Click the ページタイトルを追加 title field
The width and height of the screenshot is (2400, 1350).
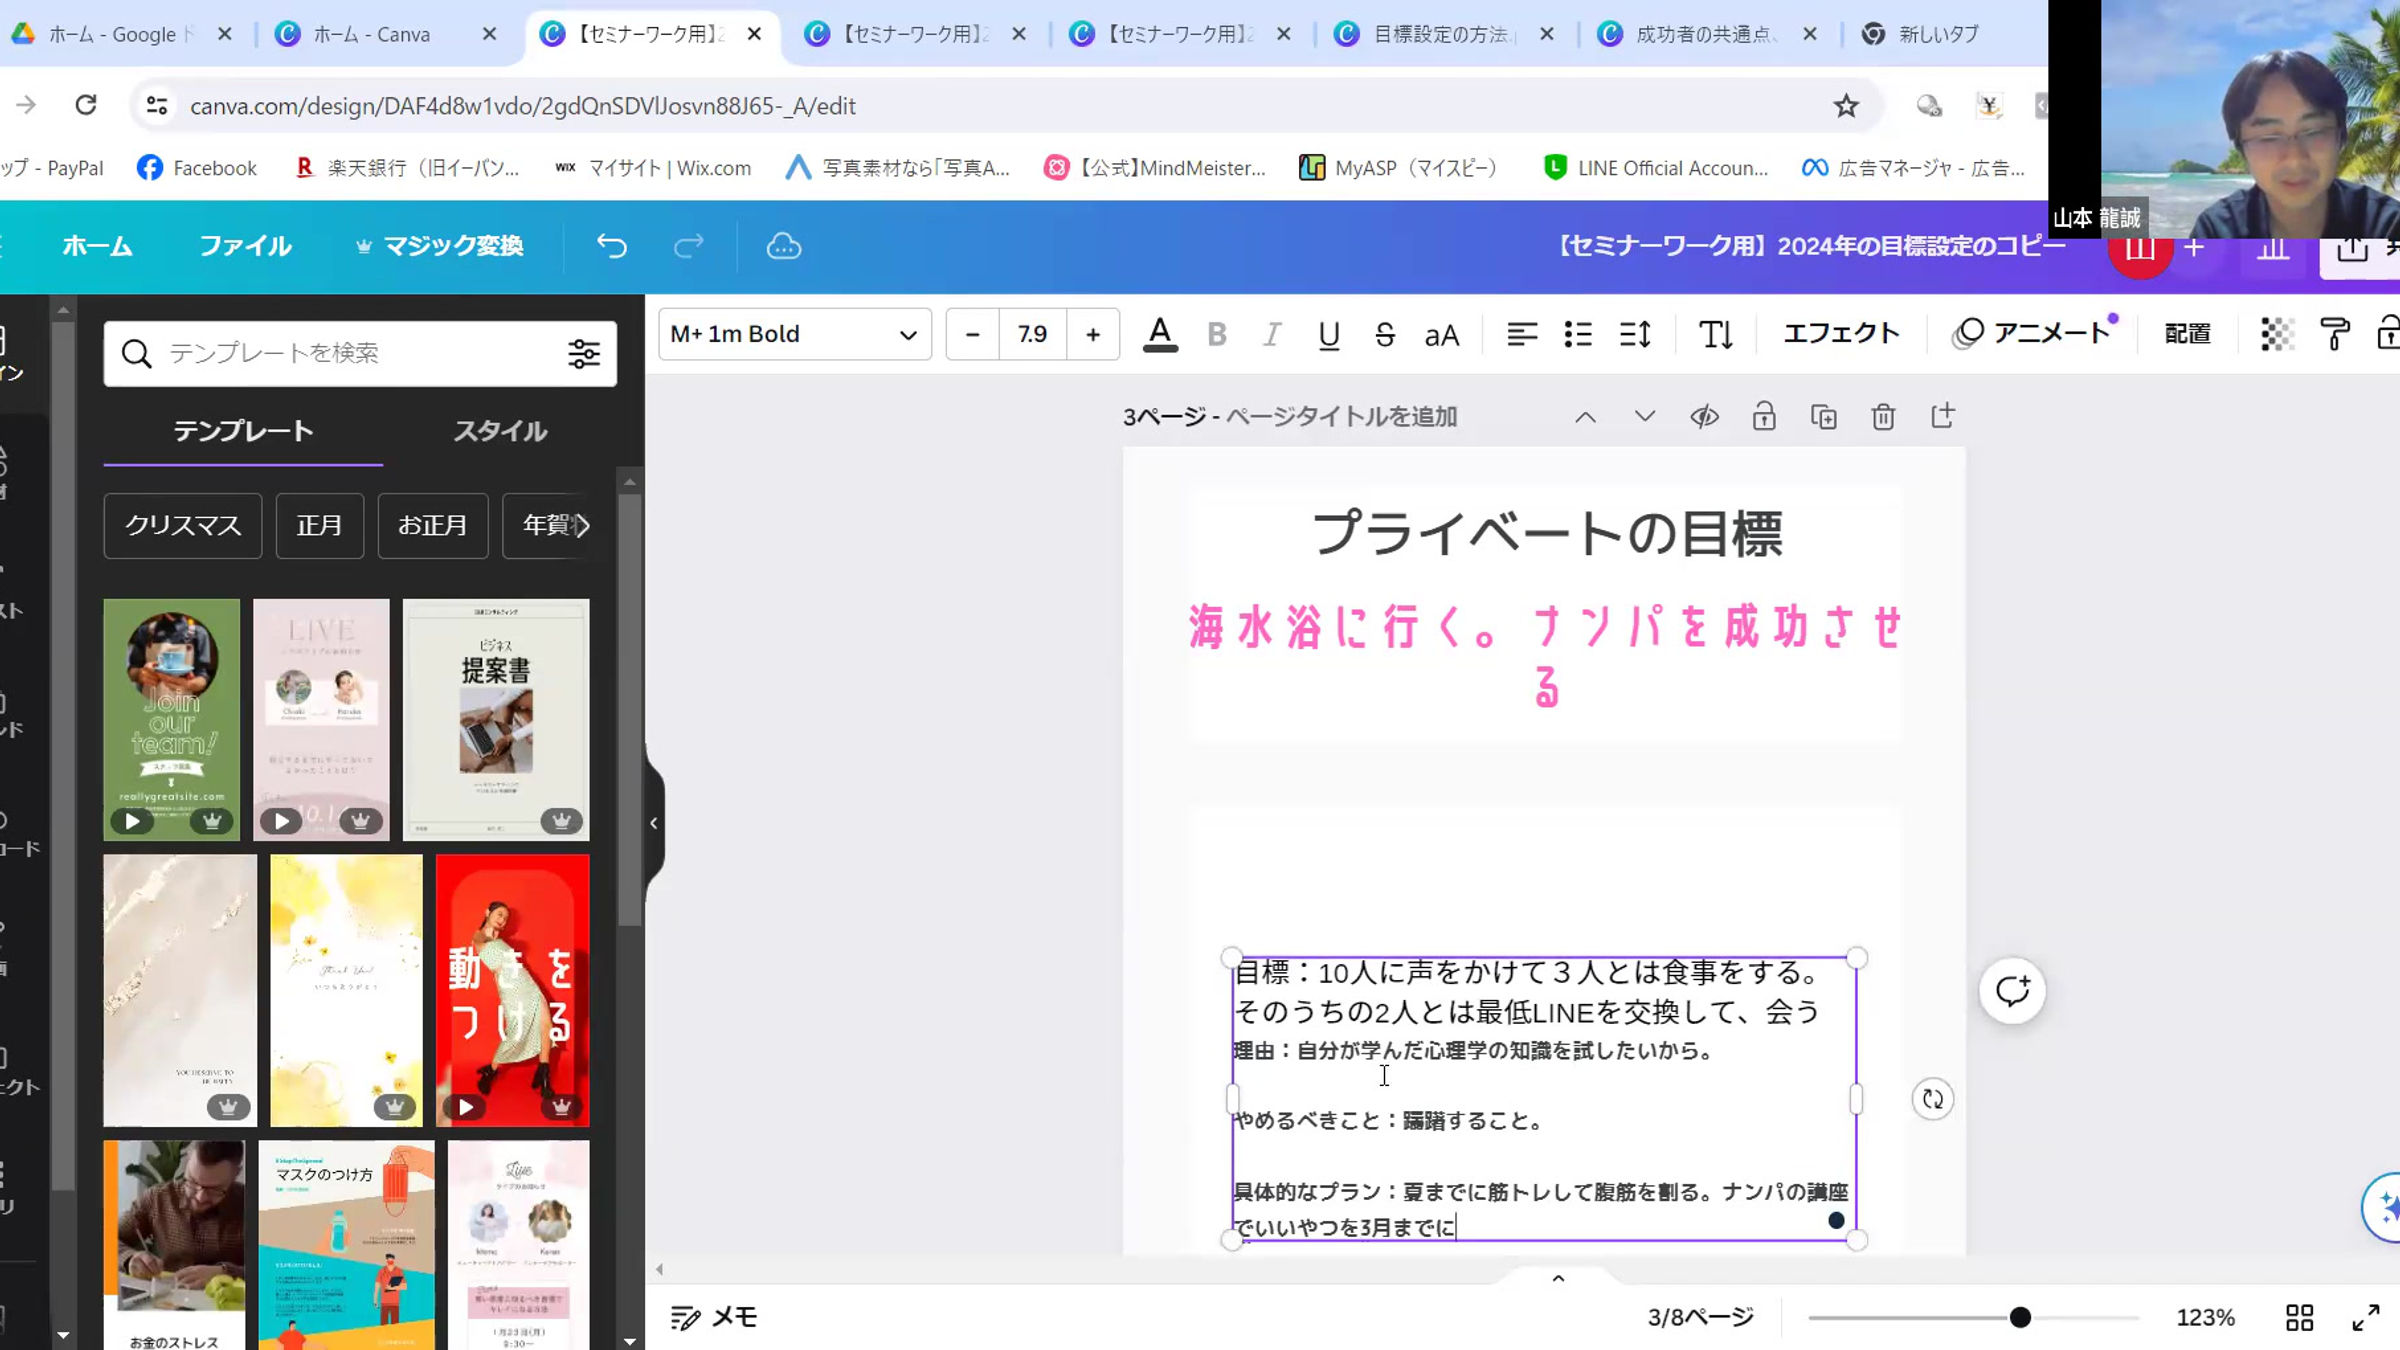coord(1342,417)
